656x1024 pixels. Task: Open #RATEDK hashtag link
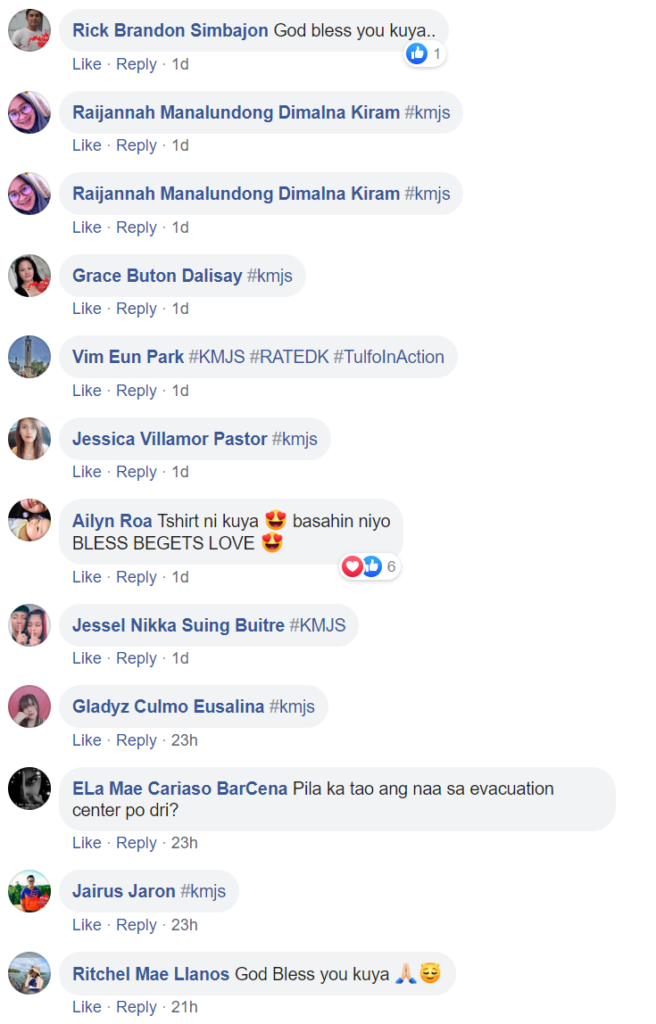289,357
